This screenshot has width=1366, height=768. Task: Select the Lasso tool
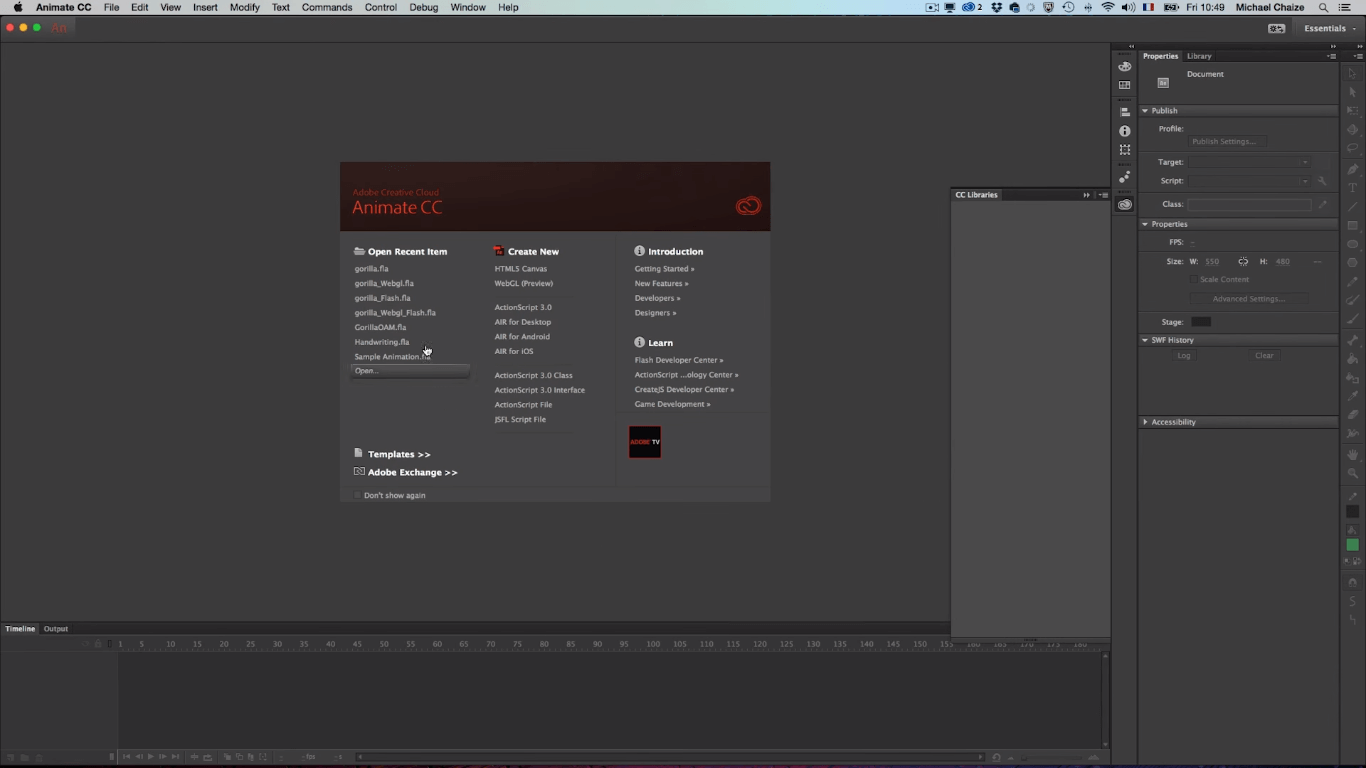pyautogui.click(x=1353, y=148)
